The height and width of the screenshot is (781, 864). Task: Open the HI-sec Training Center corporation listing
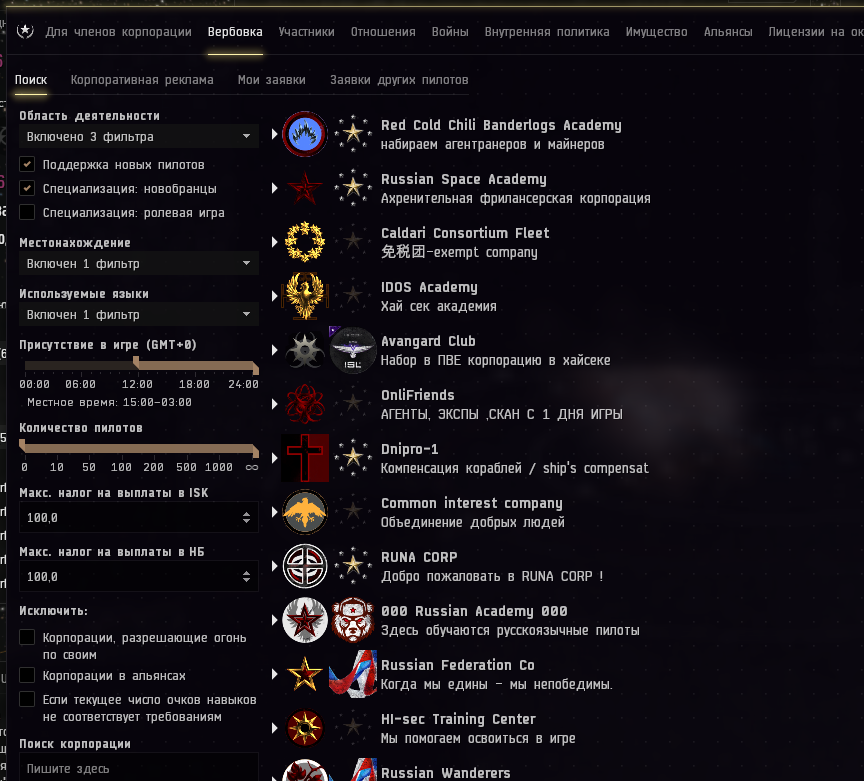pyautogui.click(x=458, y=728)
